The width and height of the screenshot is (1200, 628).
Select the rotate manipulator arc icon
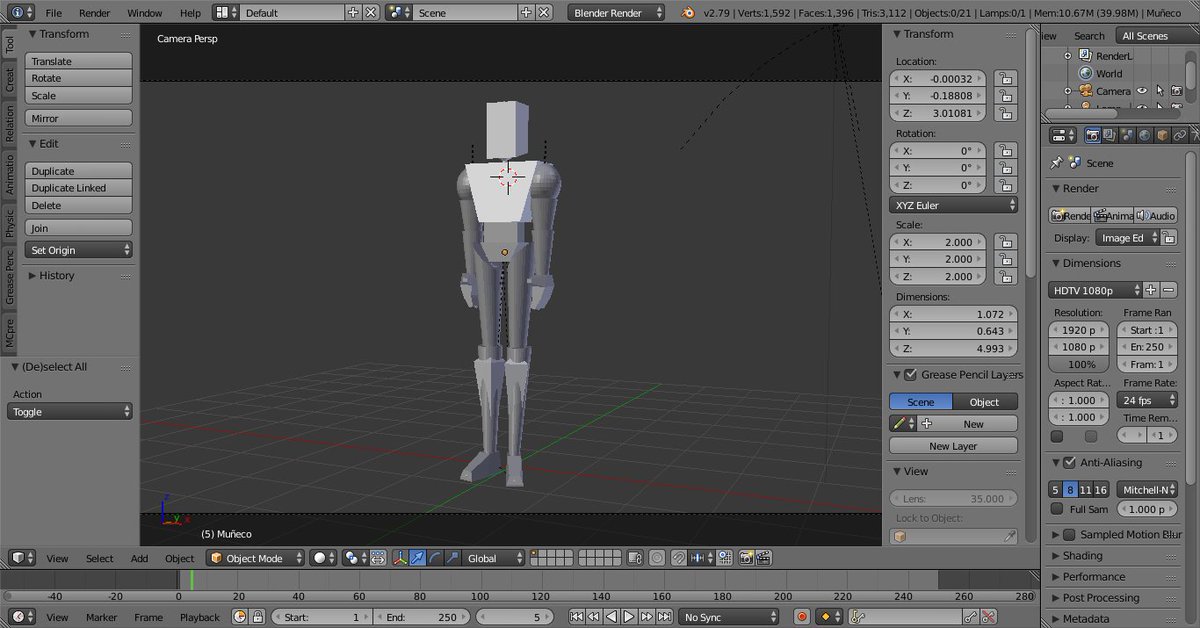(435, 558)
